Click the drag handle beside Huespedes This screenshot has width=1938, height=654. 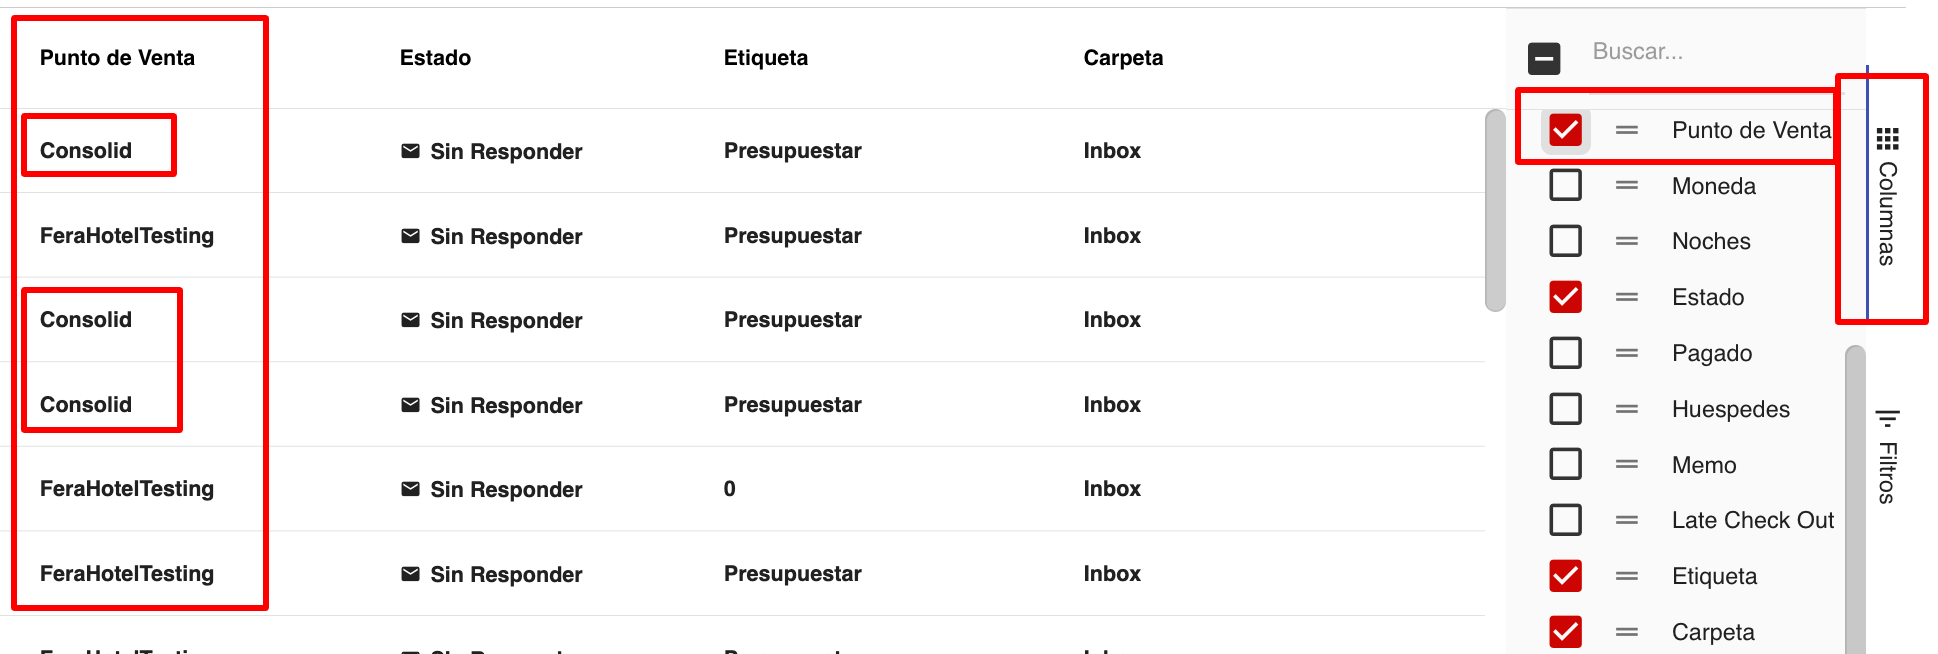point(1627,409)
